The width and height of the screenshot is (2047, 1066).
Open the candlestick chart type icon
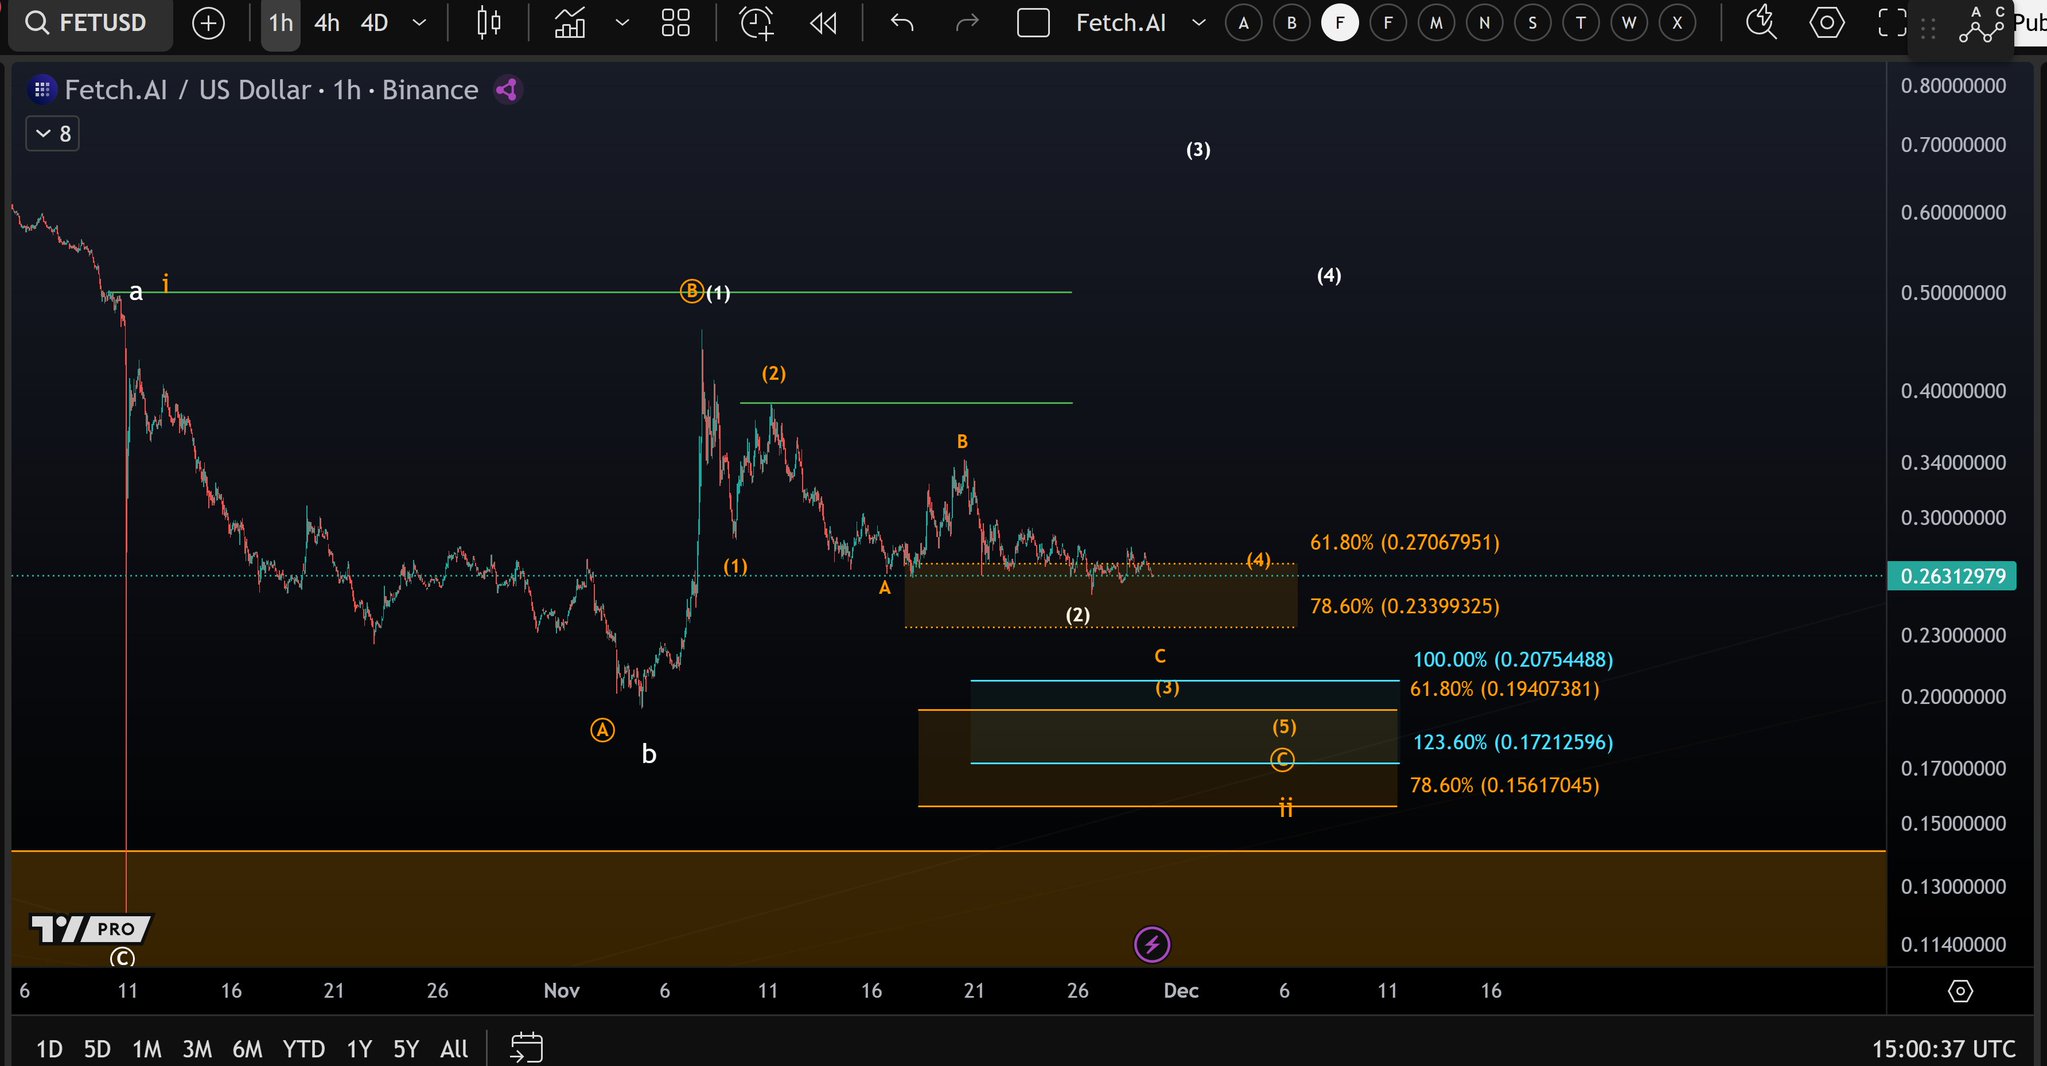489,23
